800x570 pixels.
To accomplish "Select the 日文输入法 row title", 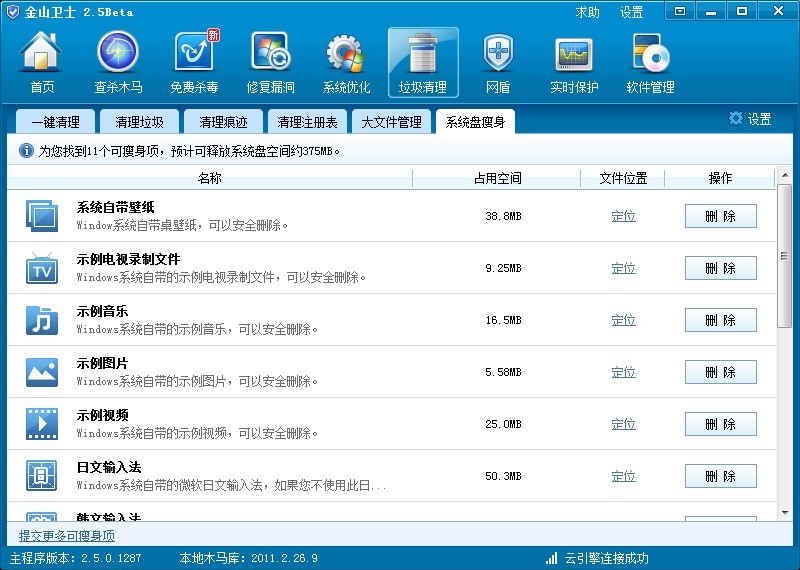I will pyautogui.click(x=109, y=467).
